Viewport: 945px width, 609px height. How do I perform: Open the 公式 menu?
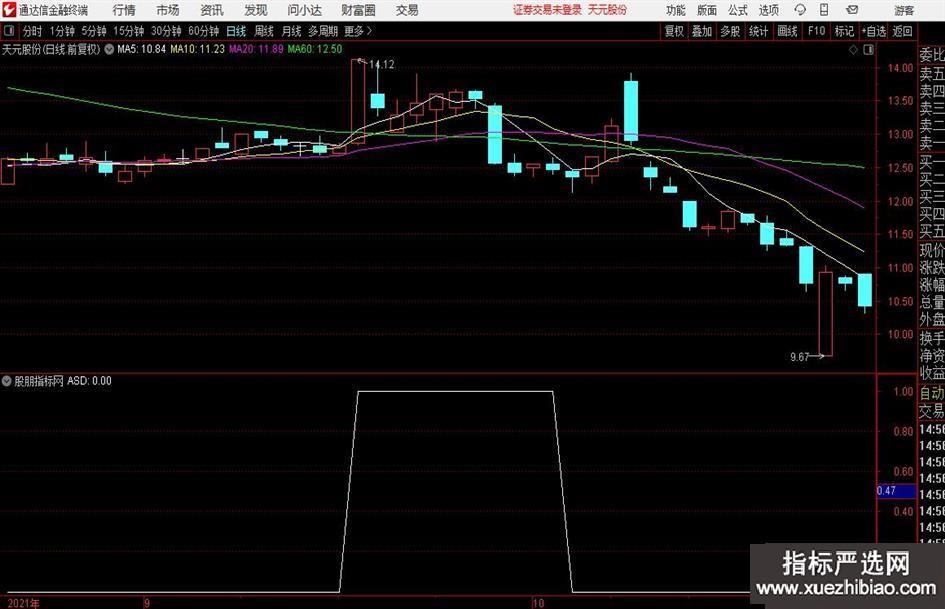[x=738, y=10]
